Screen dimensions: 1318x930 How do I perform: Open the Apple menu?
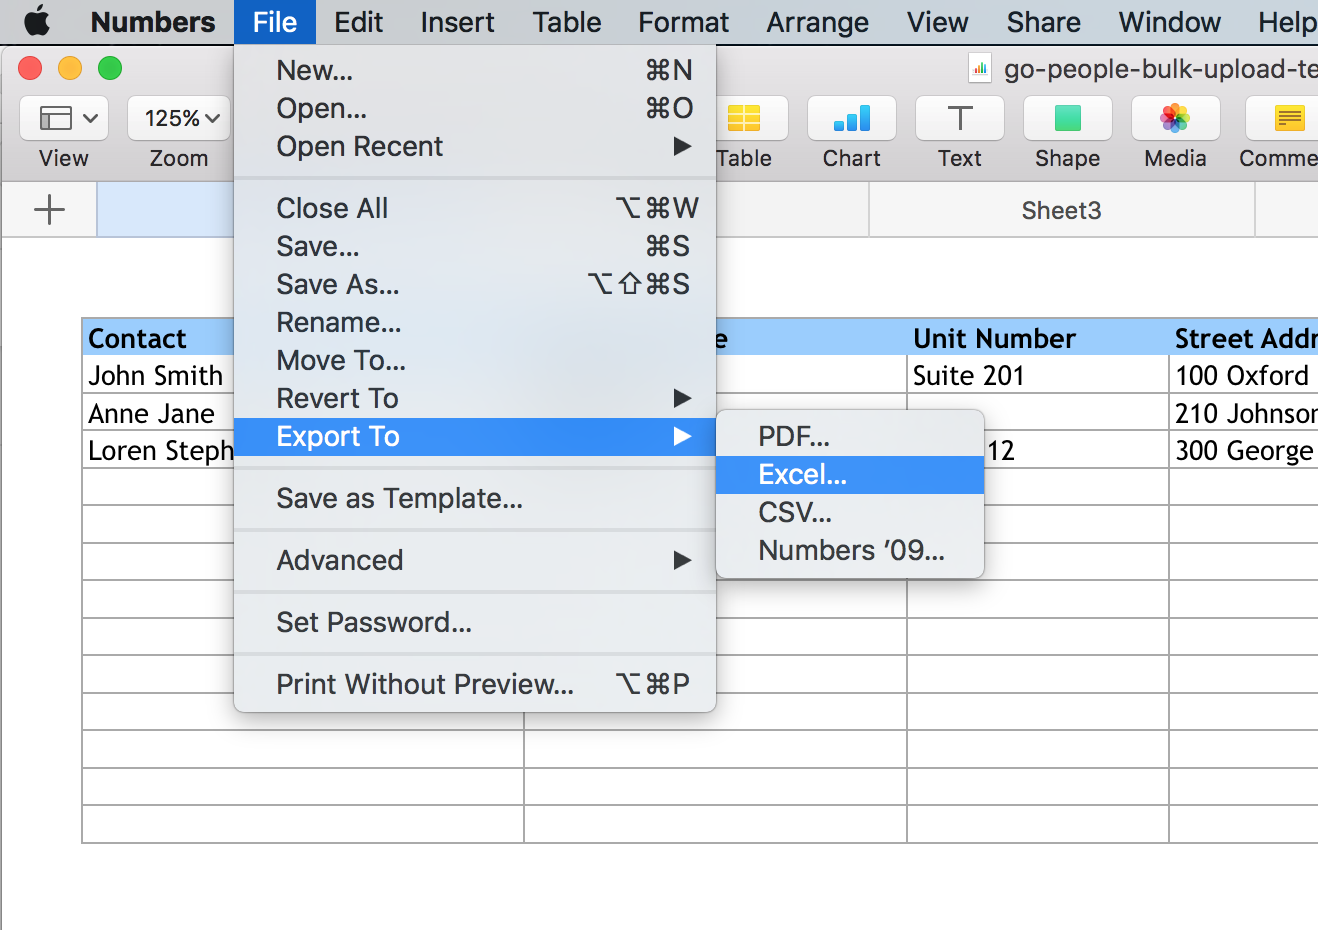pos(36,21)
